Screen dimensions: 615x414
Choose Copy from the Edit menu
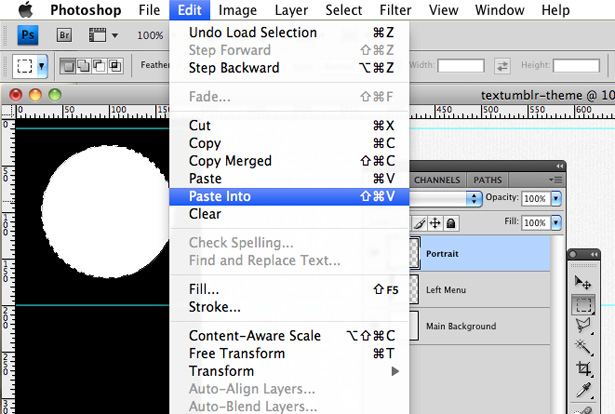(x=289, y=143)
